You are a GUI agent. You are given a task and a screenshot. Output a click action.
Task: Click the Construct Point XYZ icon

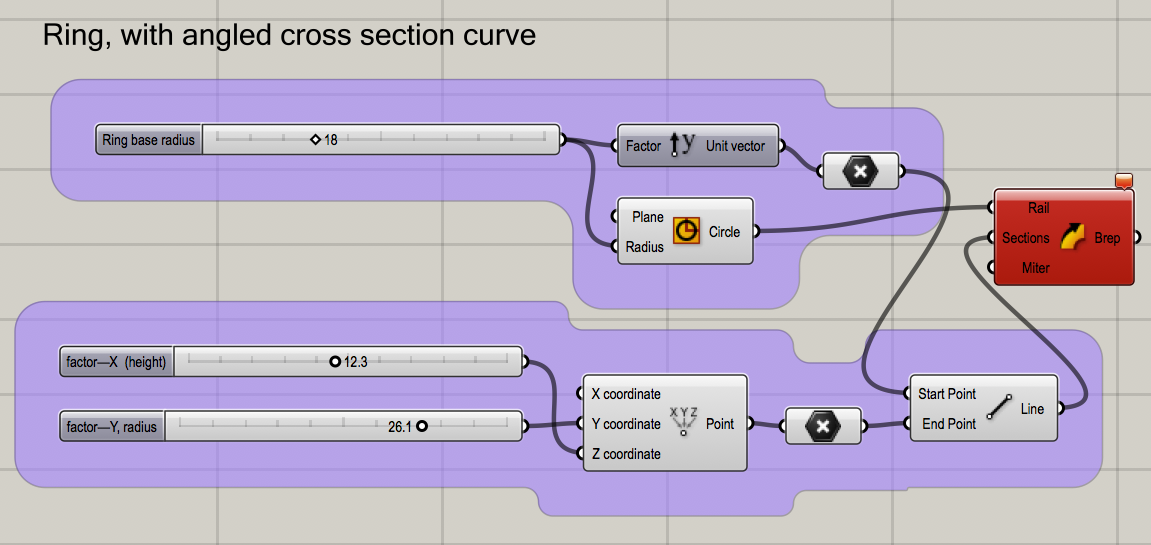[684, 423]
